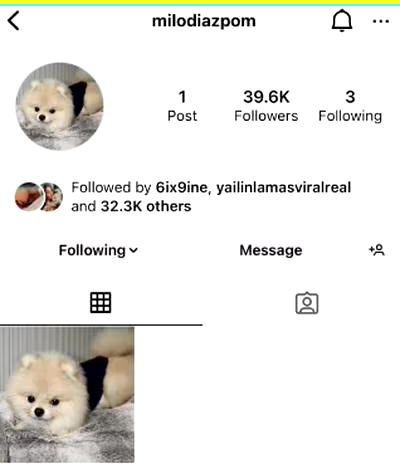
Task: Tap the Message button
Action: click(271, 250)
